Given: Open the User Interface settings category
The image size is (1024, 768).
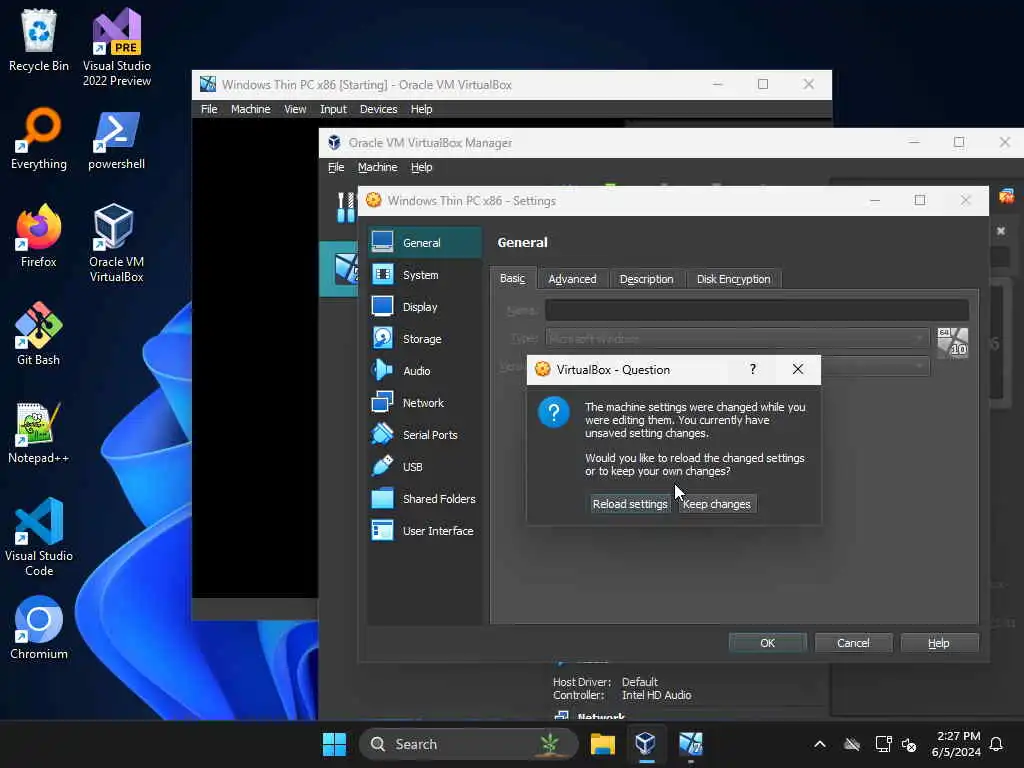Looking at the screenshot, I should 424,530.
